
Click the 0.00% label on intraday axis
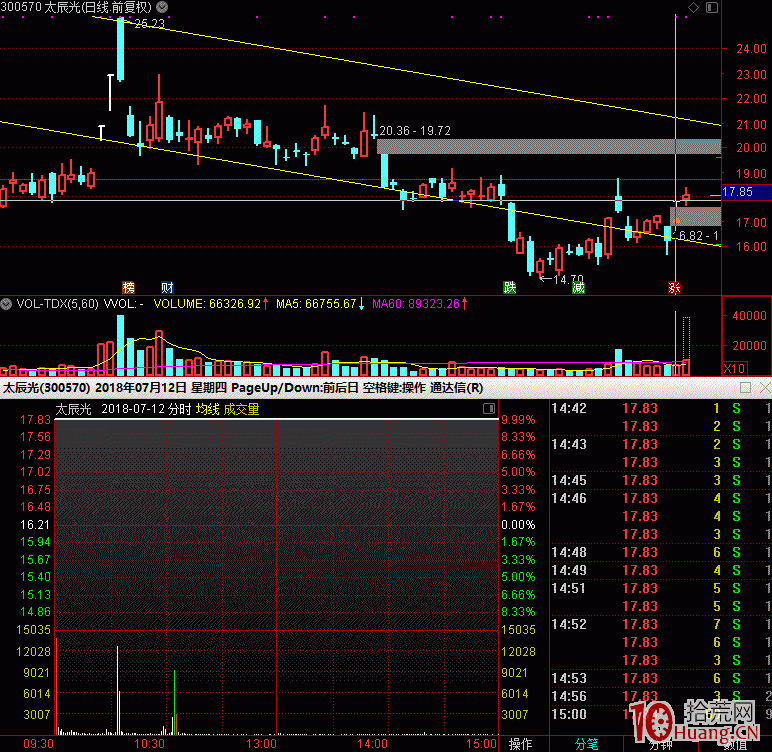[x=518, y=524]
